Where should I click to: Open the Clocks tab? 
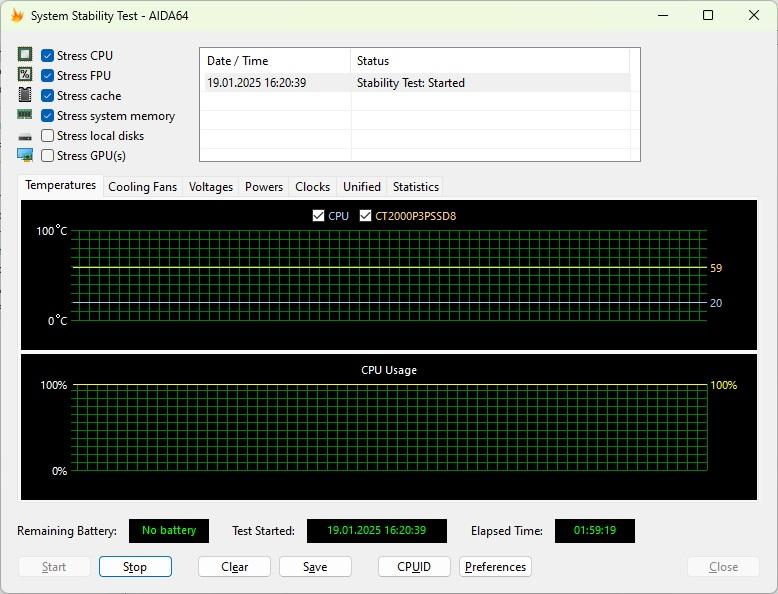312,187
